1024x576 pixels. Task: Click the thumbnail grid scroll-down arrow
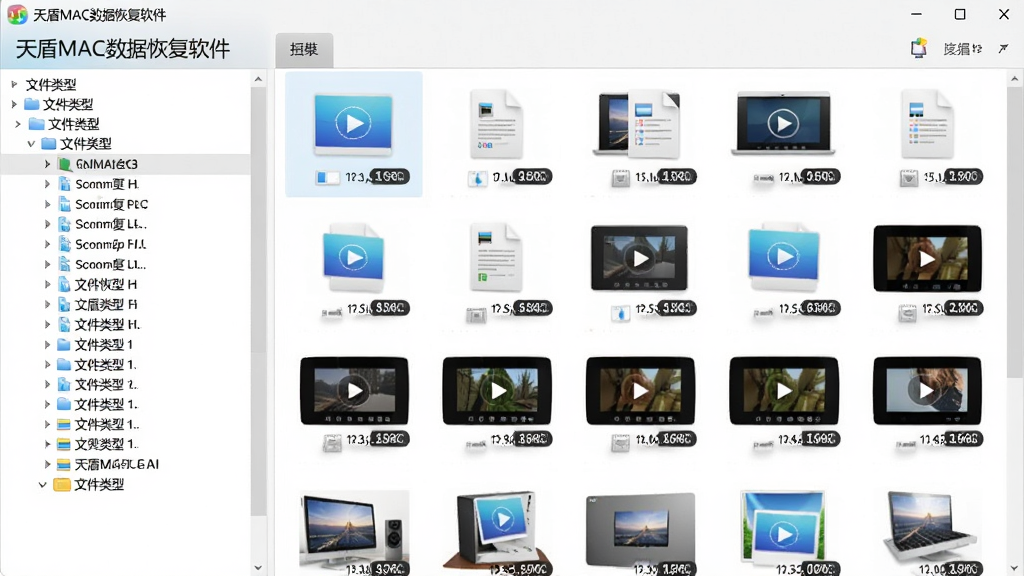point(1014,568)
